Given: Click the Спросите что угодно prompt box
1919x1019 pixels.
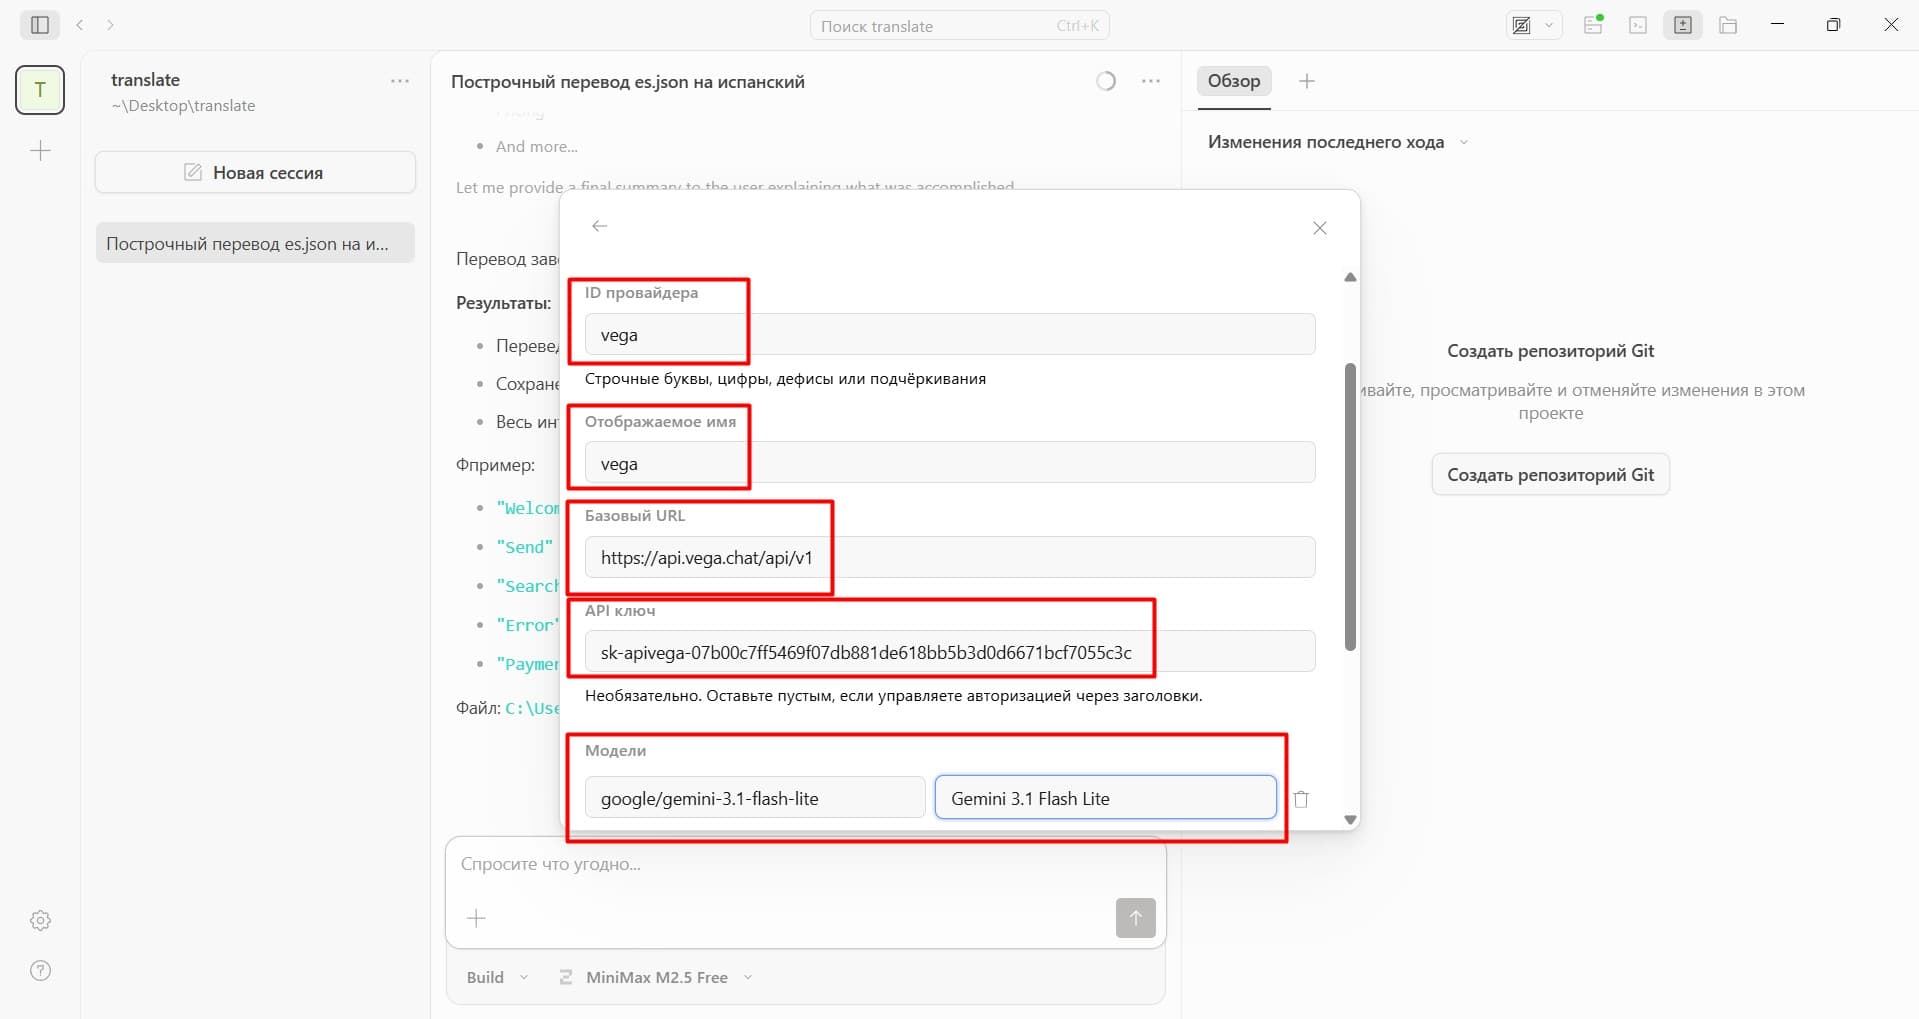Looking at the screenshot, I should [x=805, y=864].
